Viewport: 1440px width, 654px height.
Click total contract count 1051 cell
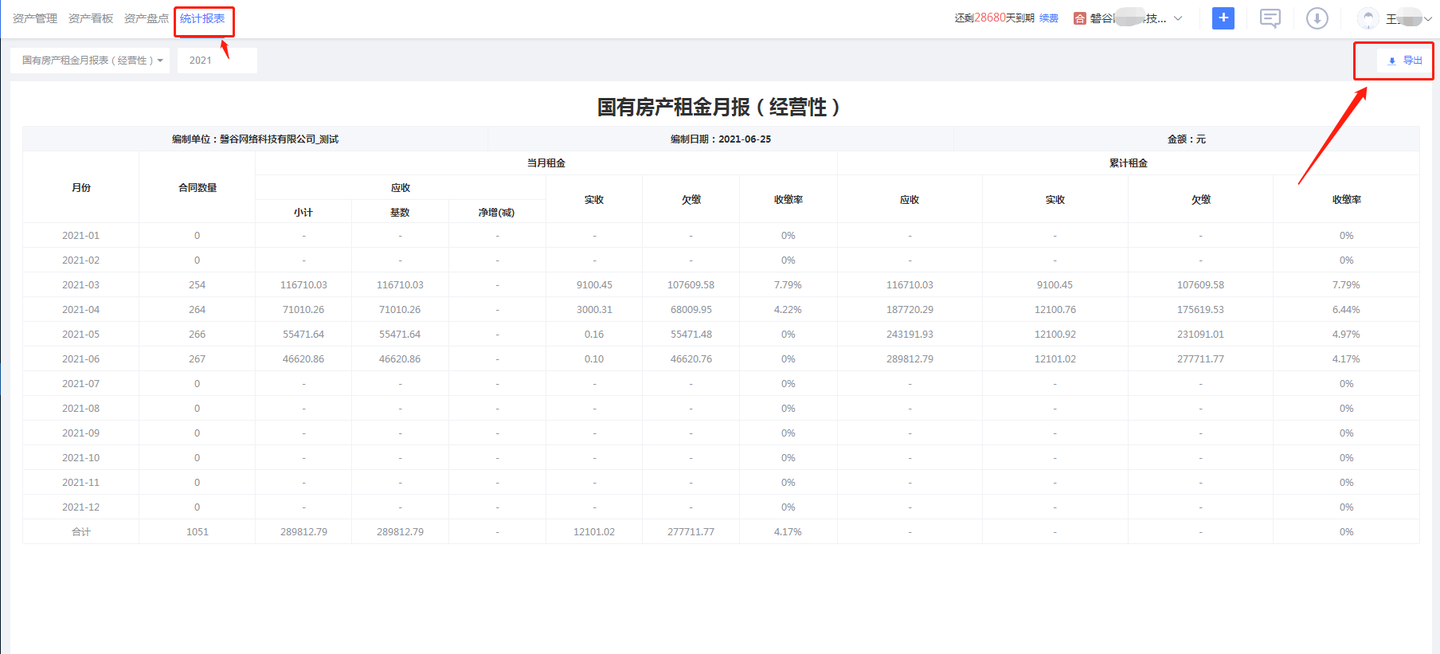[197, 532]
